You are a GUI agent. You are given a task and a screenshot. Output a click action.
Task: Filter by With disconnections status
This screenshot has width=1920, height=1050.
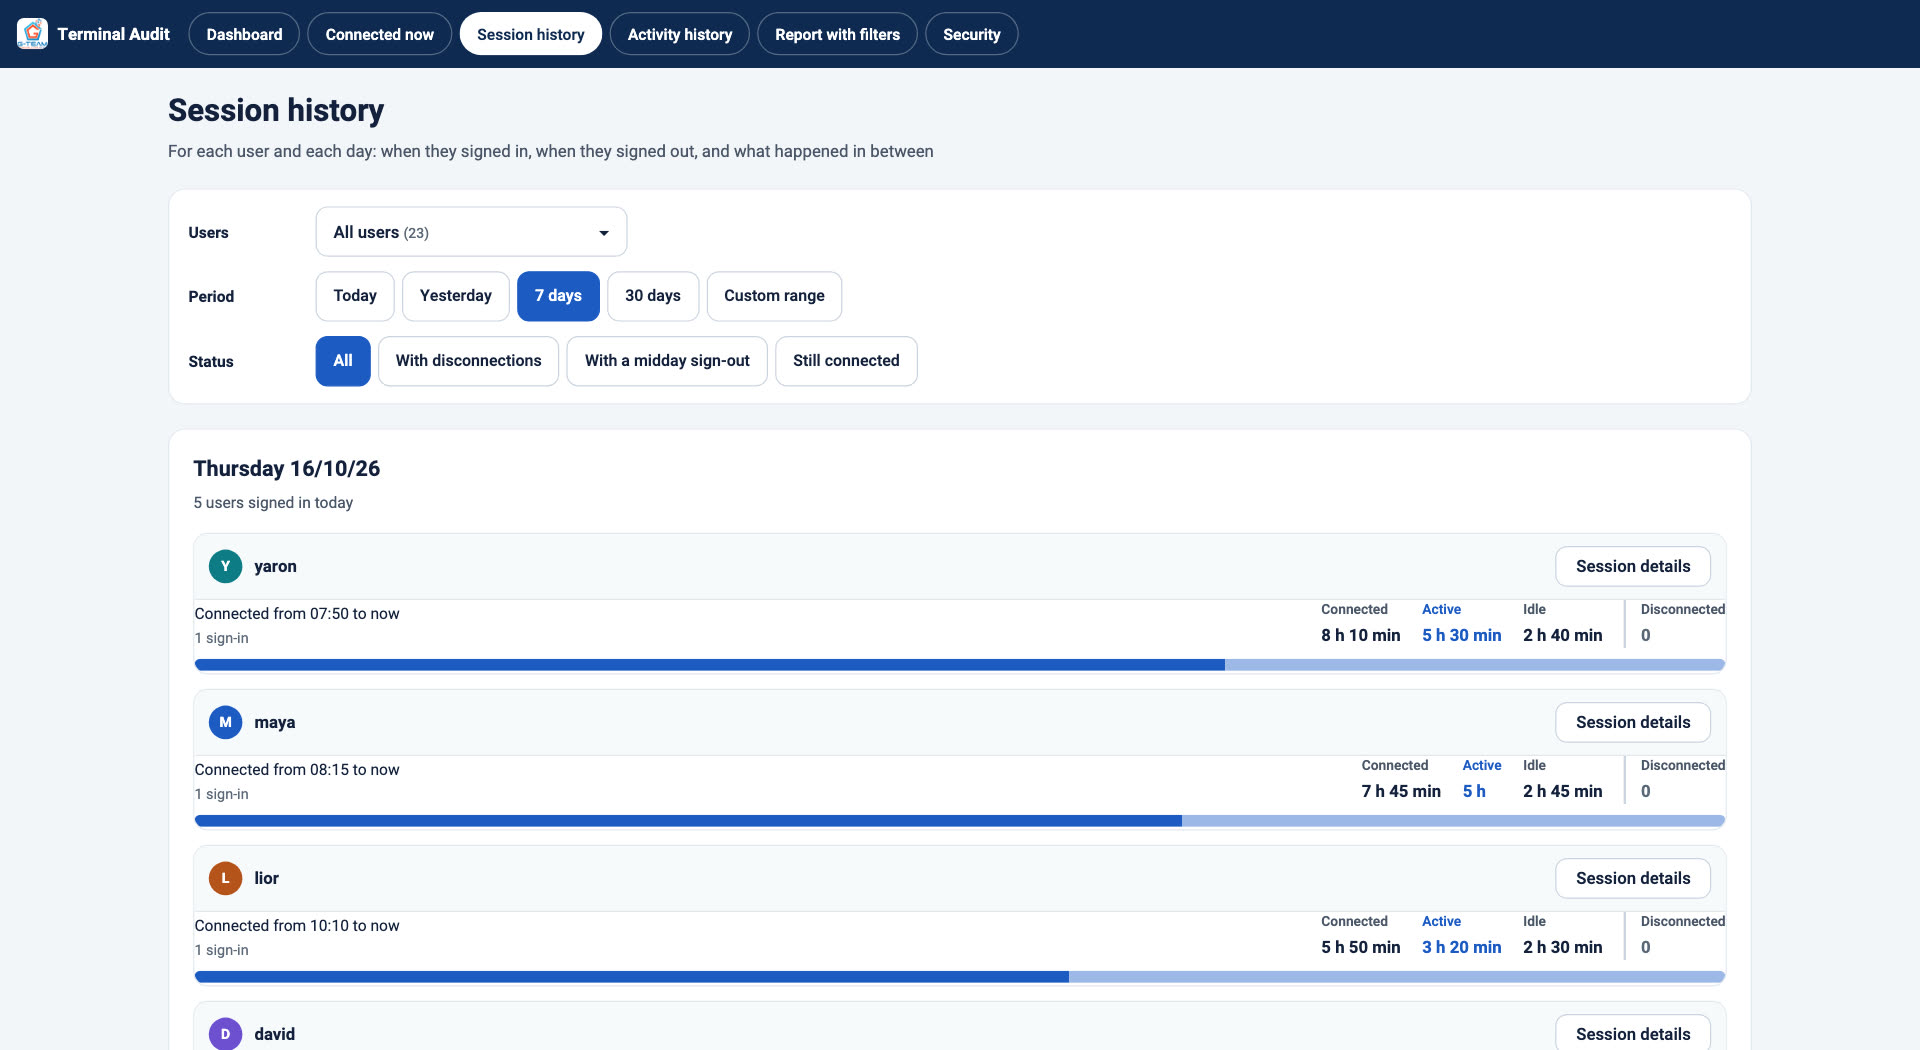coord(468,361)
